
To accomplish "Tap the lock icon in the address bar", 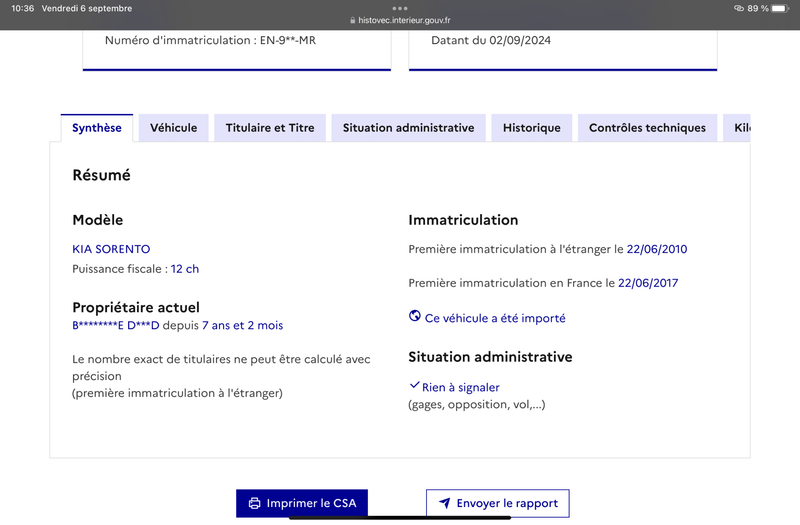I will (353, 20).
